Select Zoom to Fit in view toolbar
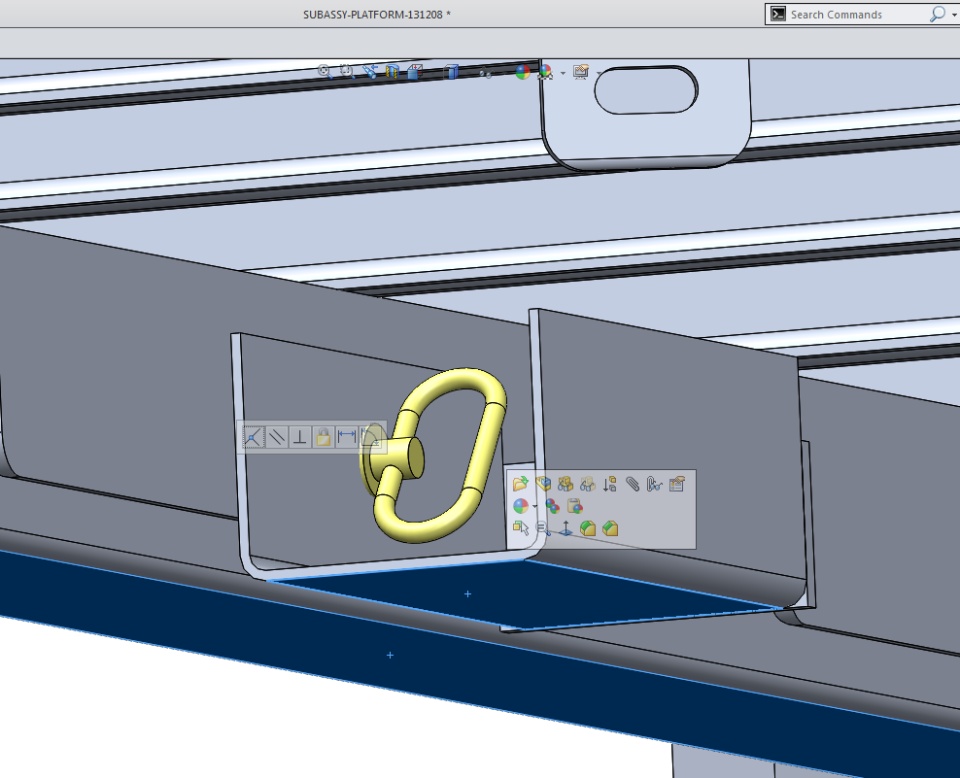Viewport: 960px width, 778px height. (324, 72)
